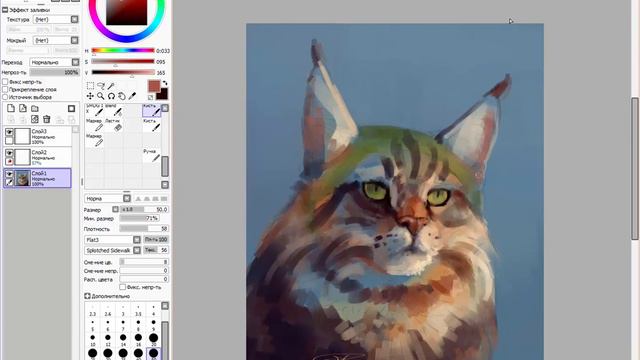Screen dimensions: 640x360
Task: Hide layer Слой1 with eye icon
Action: click(x=9, y=174)
